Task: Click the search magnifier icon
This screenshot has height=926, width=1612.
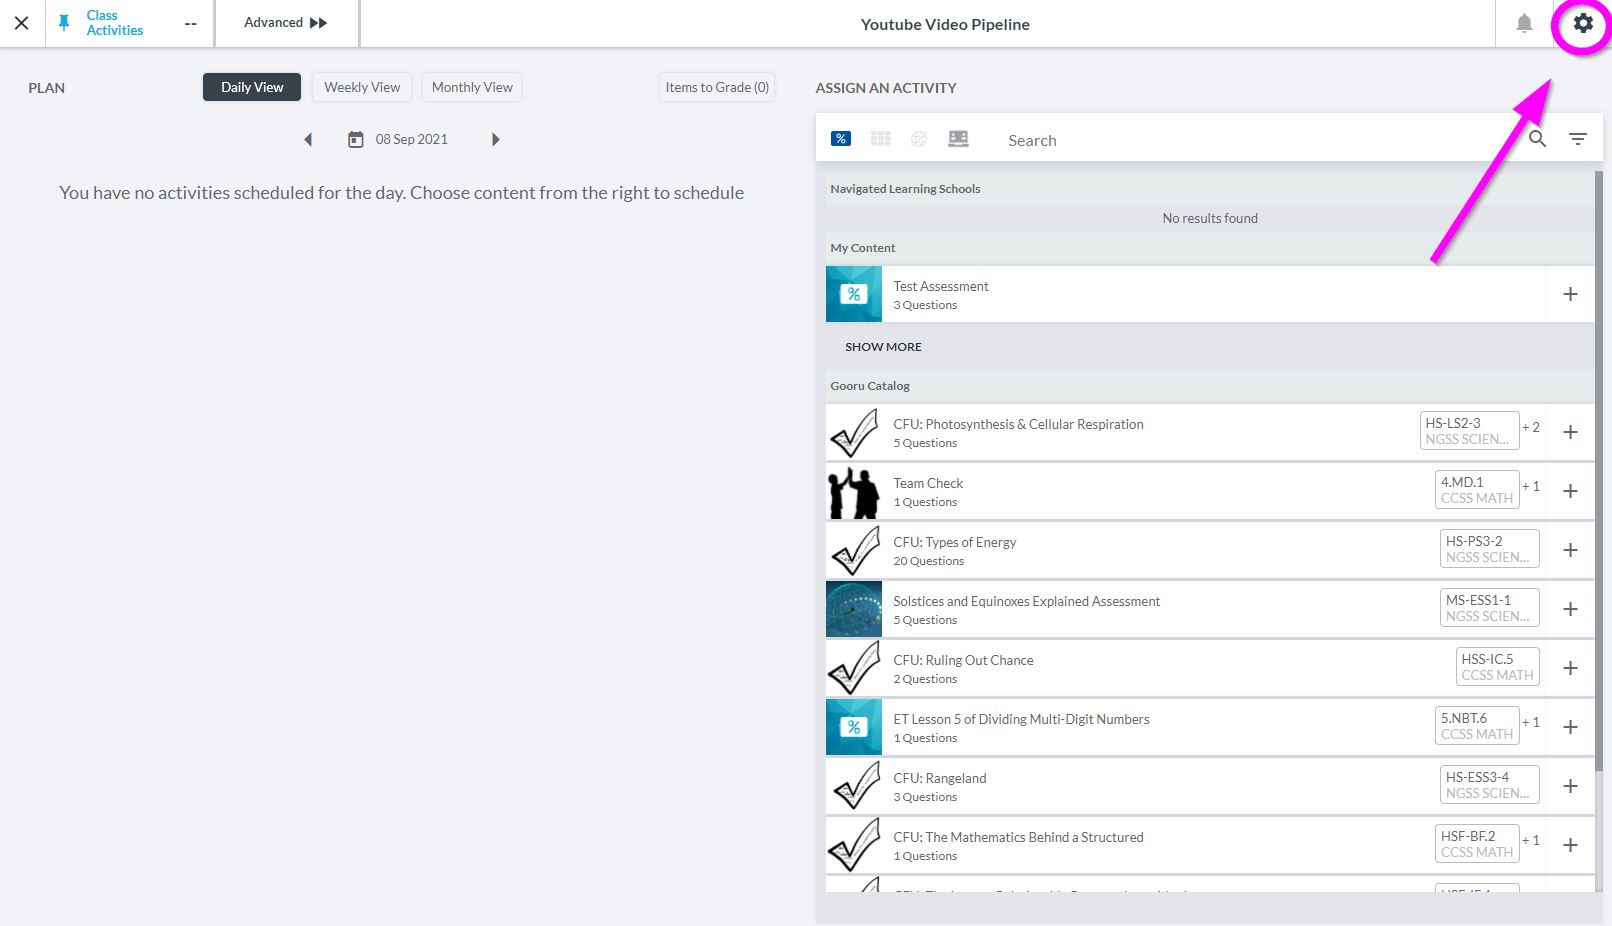Action: [x=1537, y=139]
